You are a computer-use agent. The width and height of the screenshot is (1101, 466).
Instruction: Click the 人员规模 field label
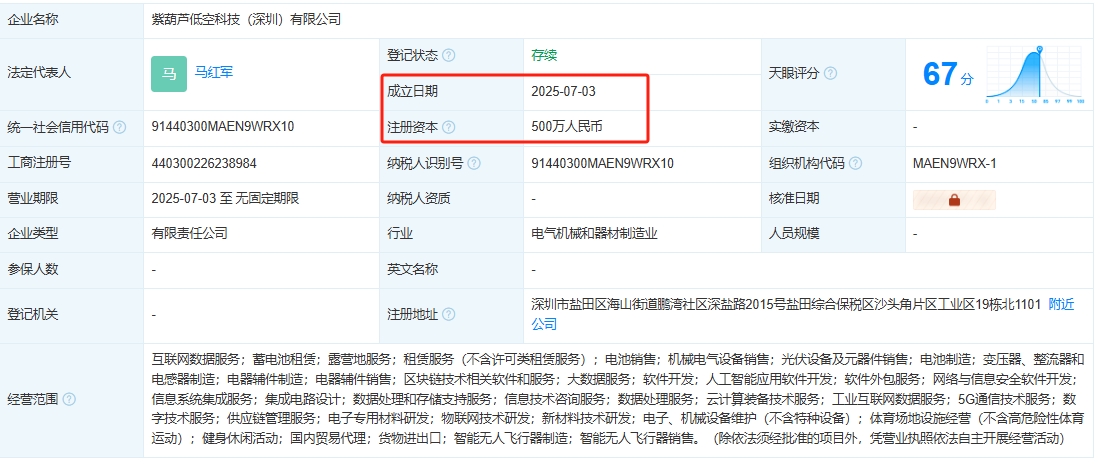(x=794, y=233)
